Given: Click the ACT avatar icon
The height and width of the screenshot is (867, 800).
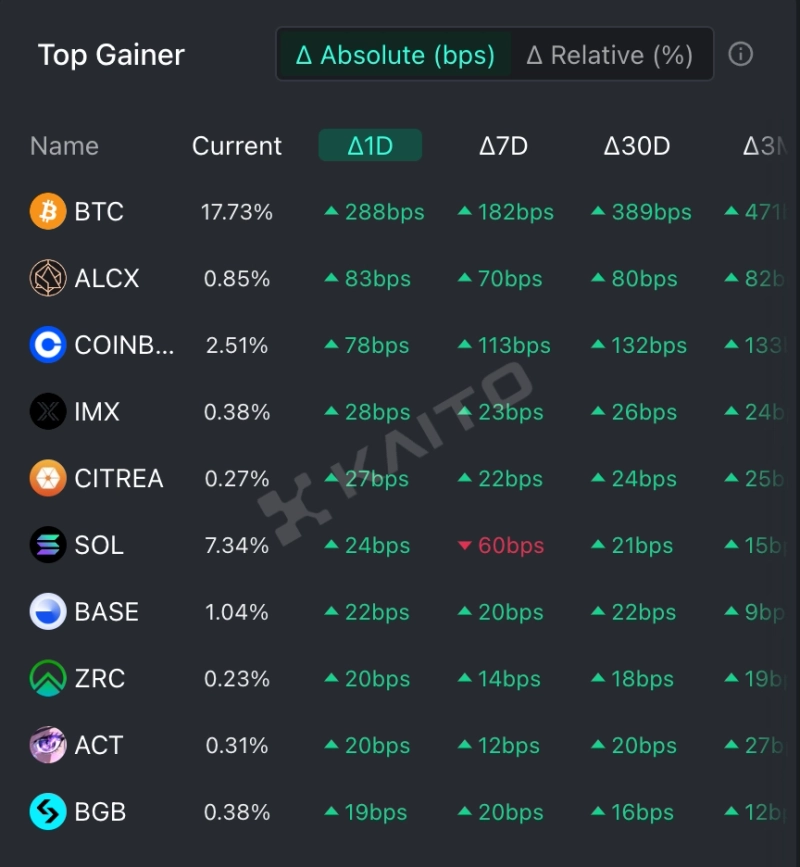Looking at the screenshot, I should (x=48, y=745).
